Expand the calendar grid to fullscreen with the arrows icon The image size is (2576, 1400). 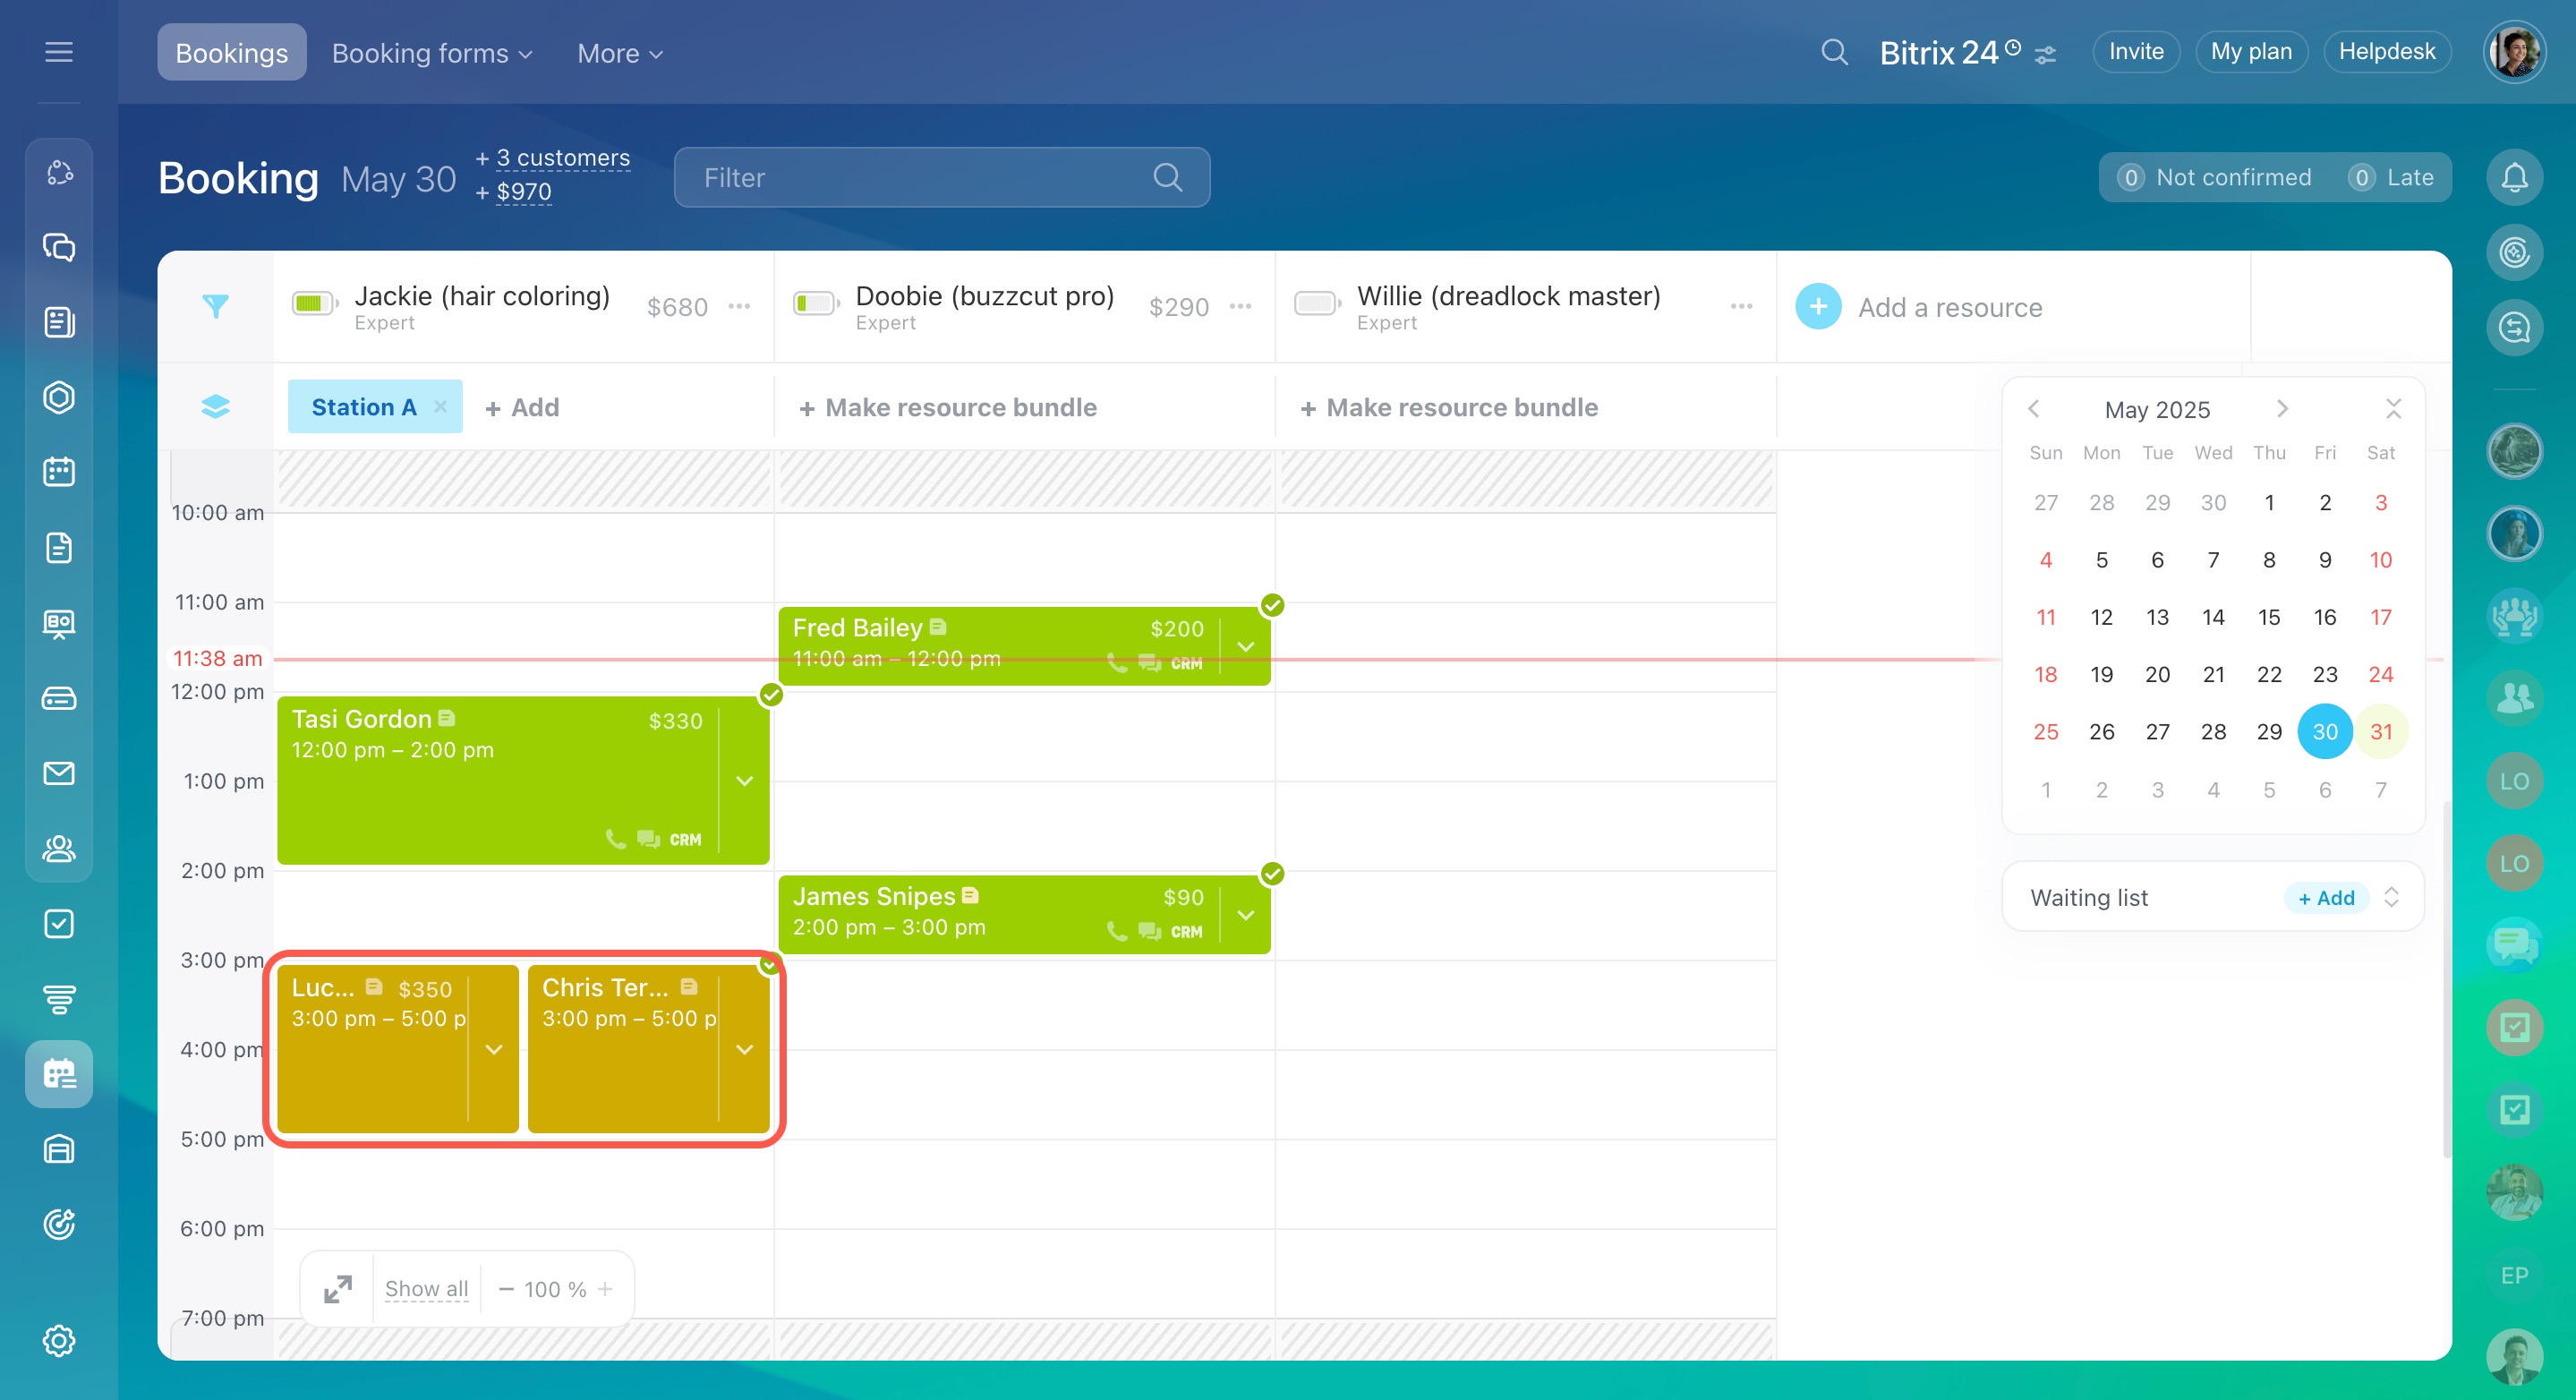[x=338, y=1289]
